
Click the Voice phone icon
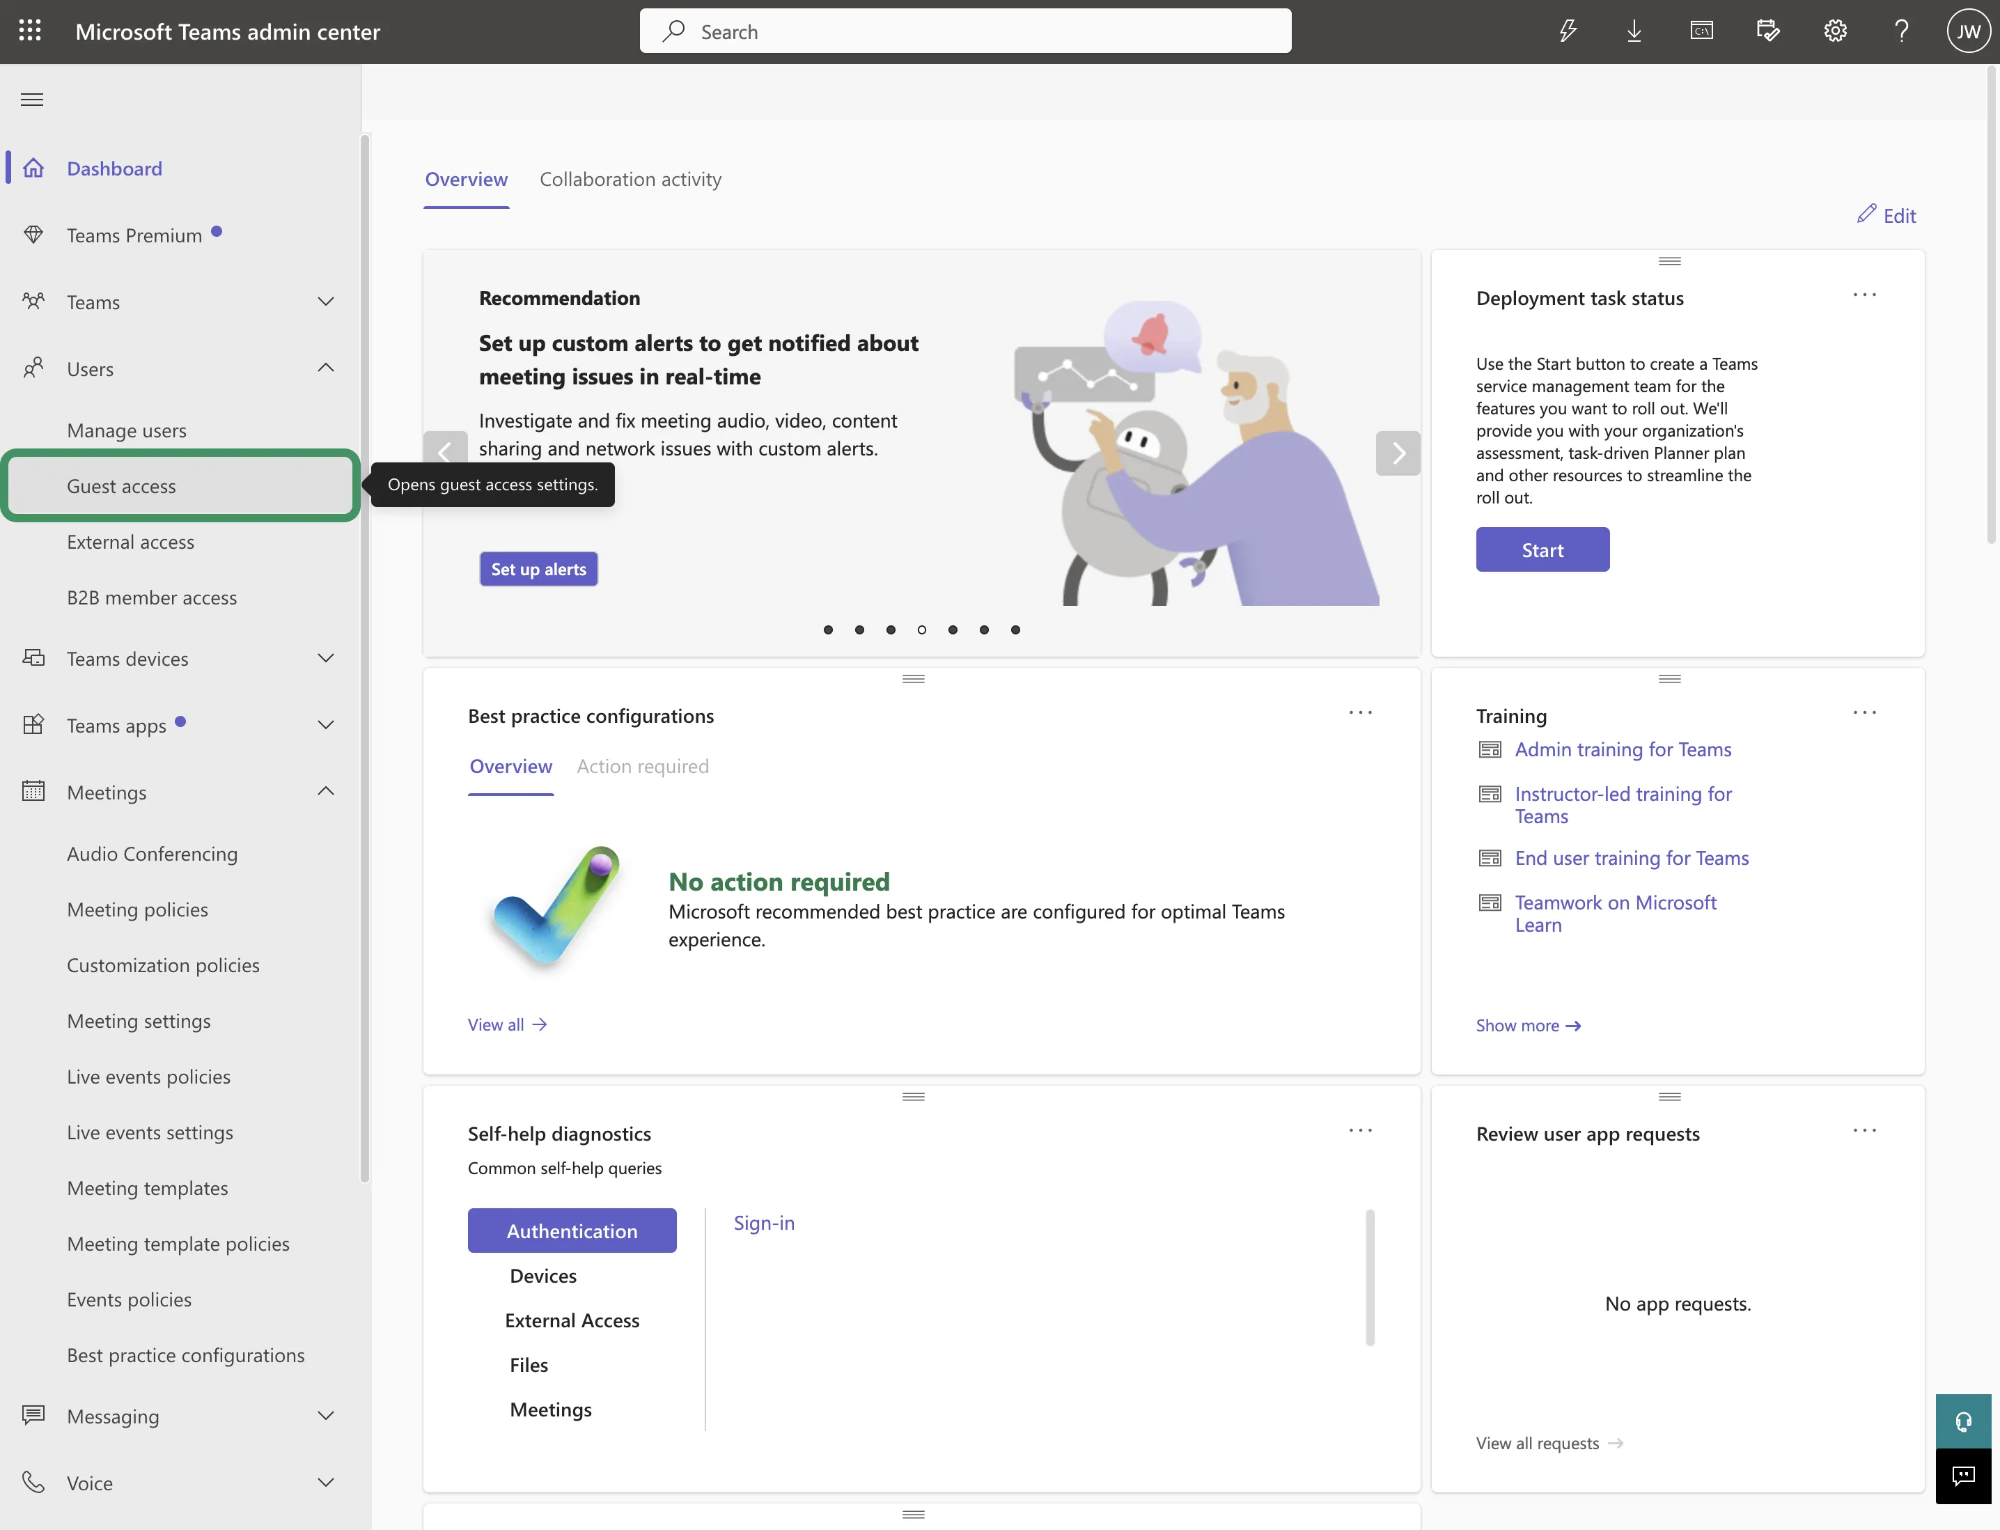coord(34,1482)
